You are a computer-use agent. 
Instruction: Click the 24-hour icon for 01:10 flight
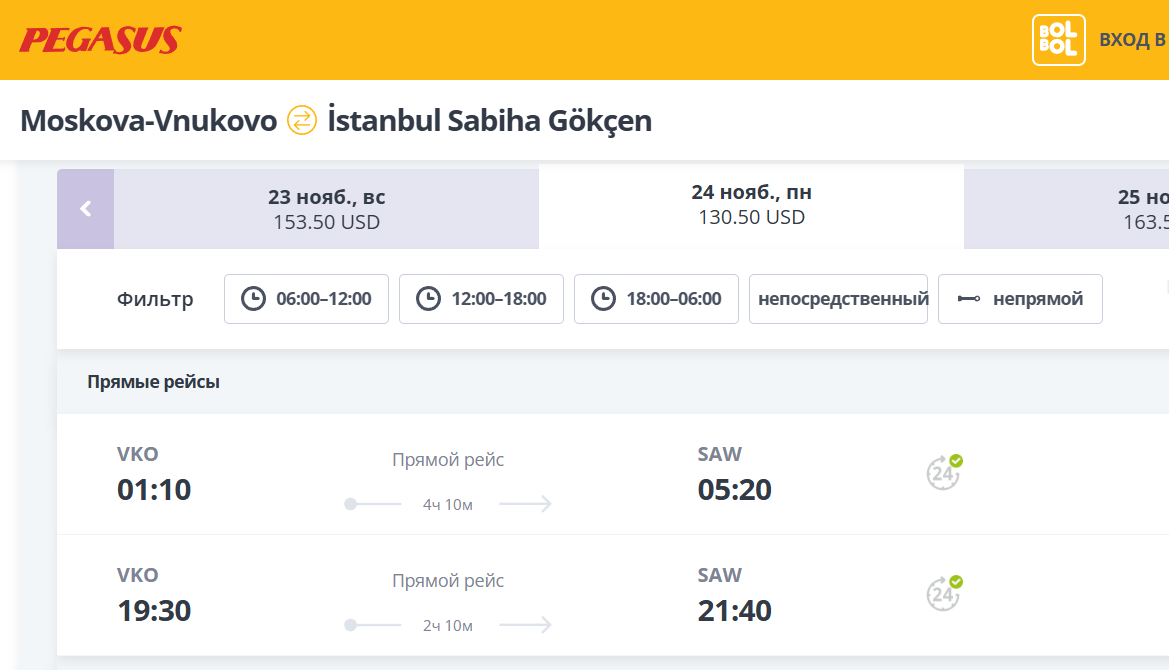(944, 473)
